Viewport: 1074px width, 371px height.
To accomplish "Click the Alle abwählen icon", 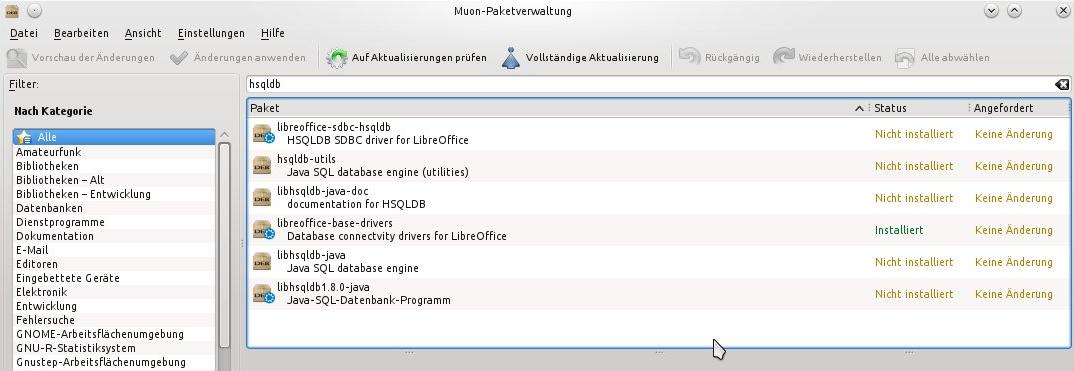I will 905,57.
